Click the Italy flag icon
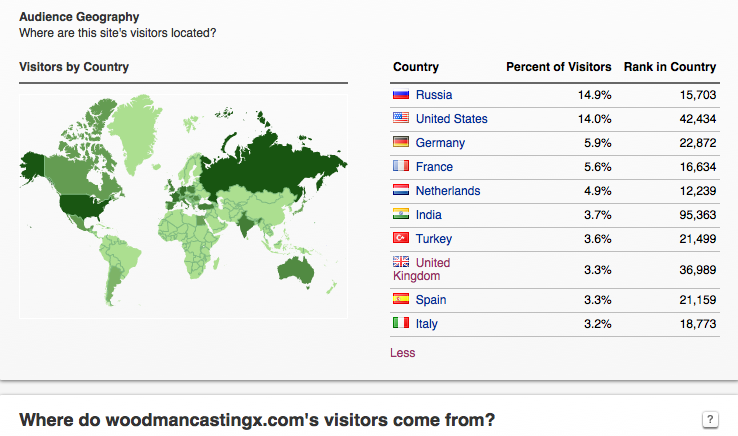The height and width of the screenshot is (436, 738). click(401, 324)
